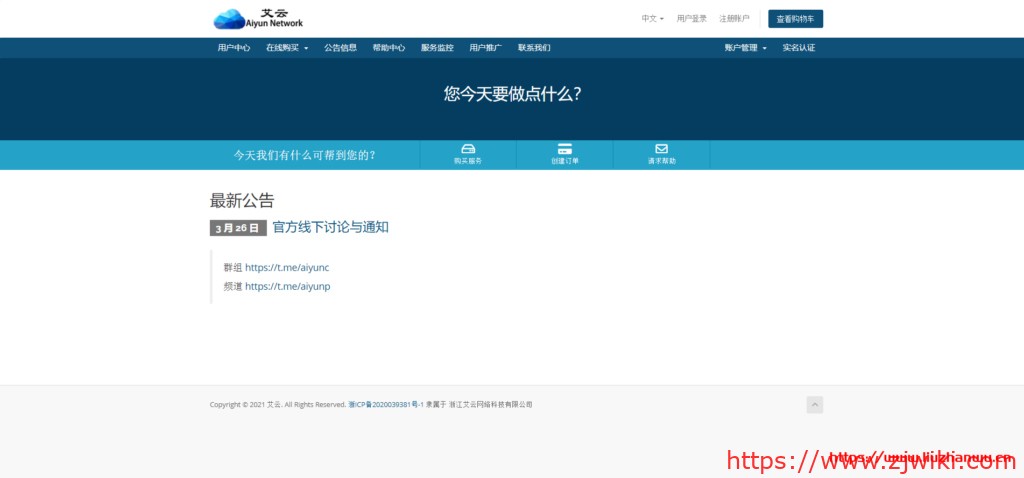Expand the 在线购买 dropdown menu
Screen dimensions: 1024x478
(x=287, y=48)
